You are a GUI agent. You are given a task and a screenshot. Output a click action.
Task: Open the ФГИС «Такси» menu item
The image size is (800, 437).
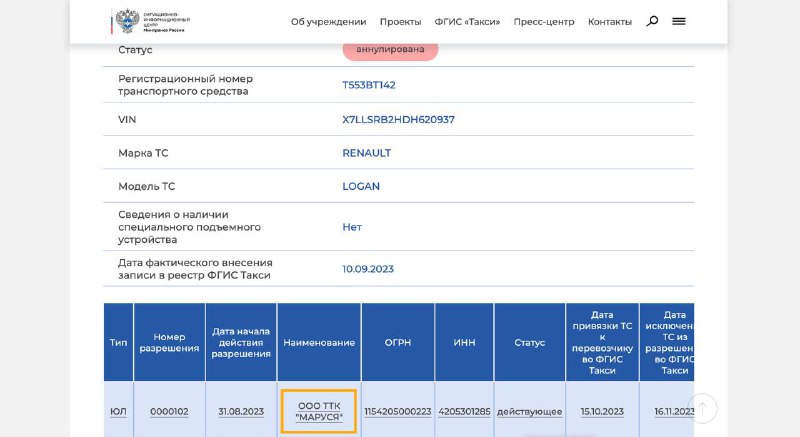click(467, 22)
